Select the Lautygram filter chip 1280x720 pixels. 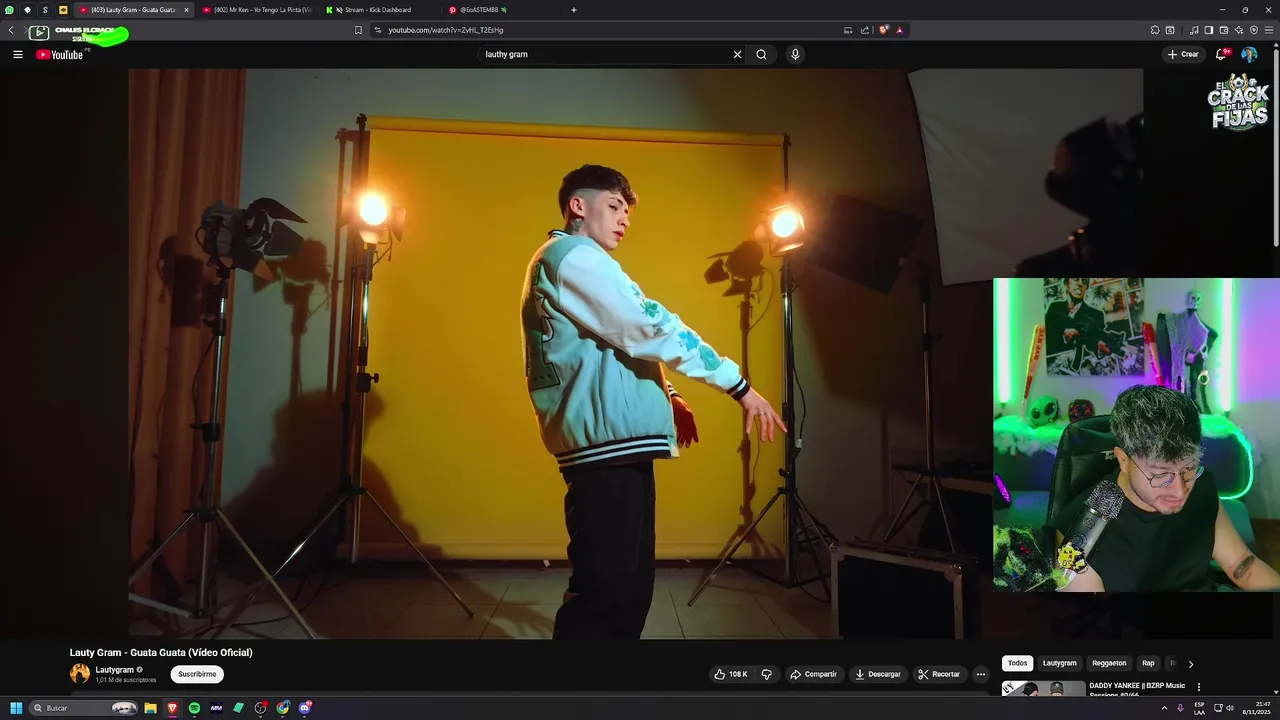(1059, 663)
